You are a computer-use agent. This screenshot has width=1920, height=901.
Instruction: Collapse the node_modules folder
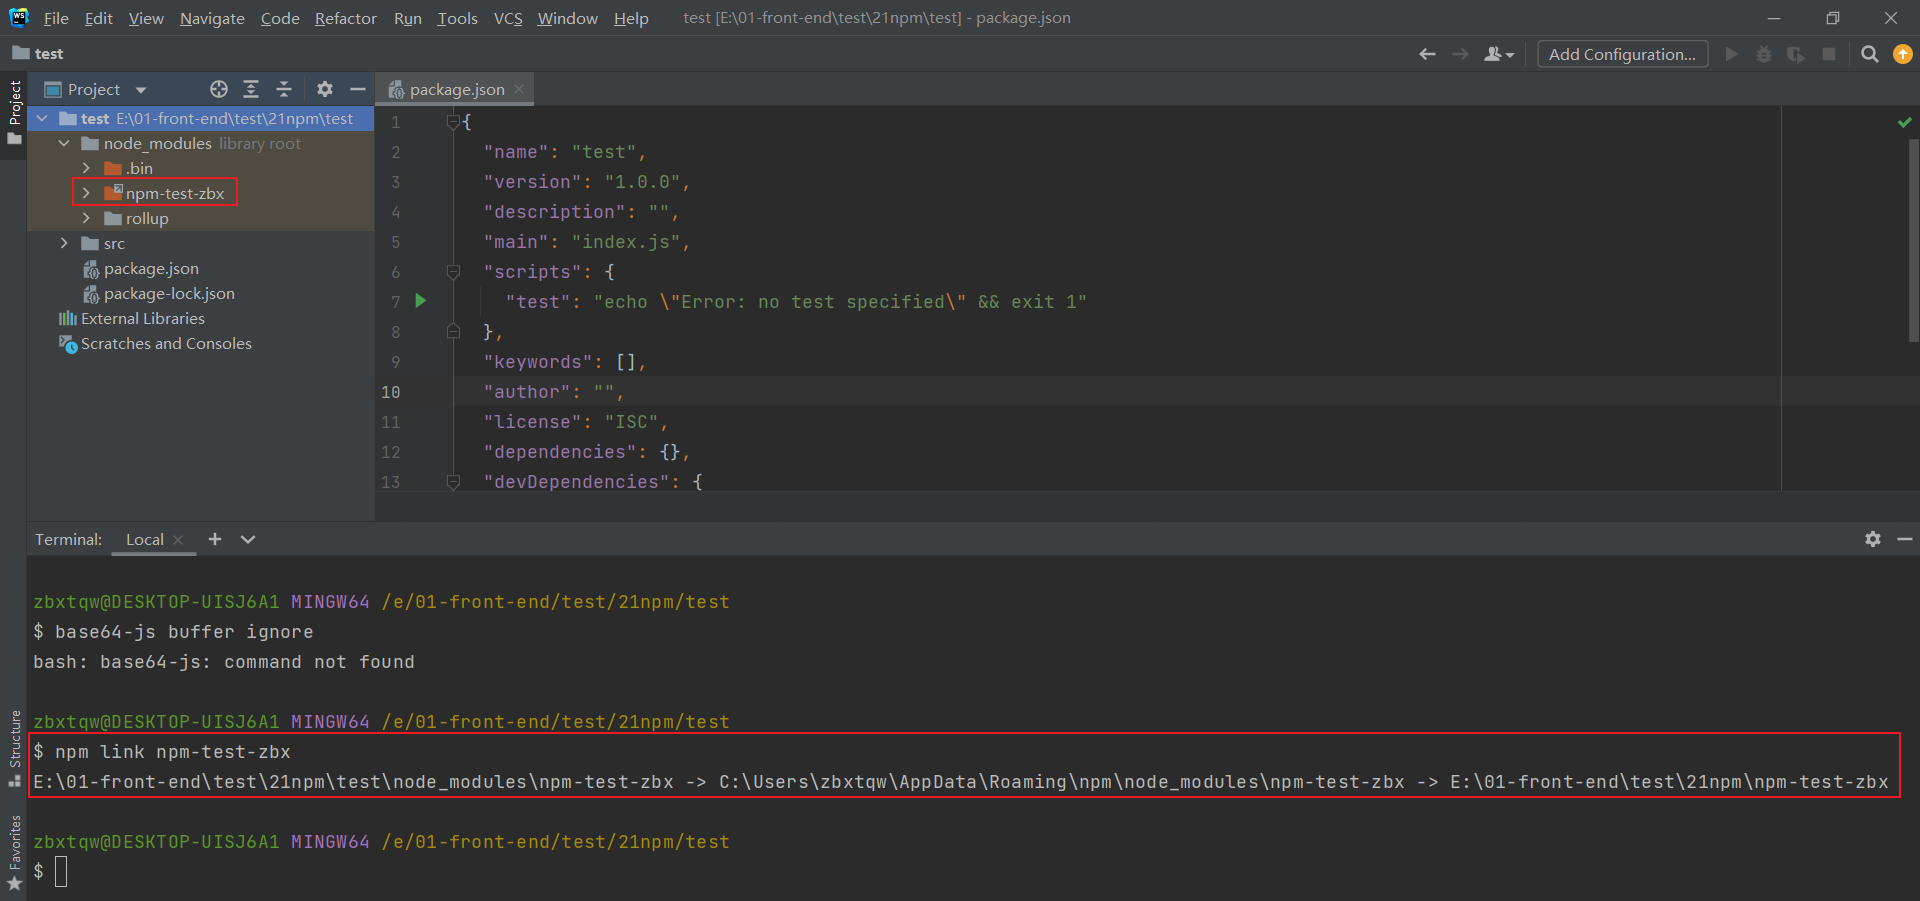pos(64,143)
